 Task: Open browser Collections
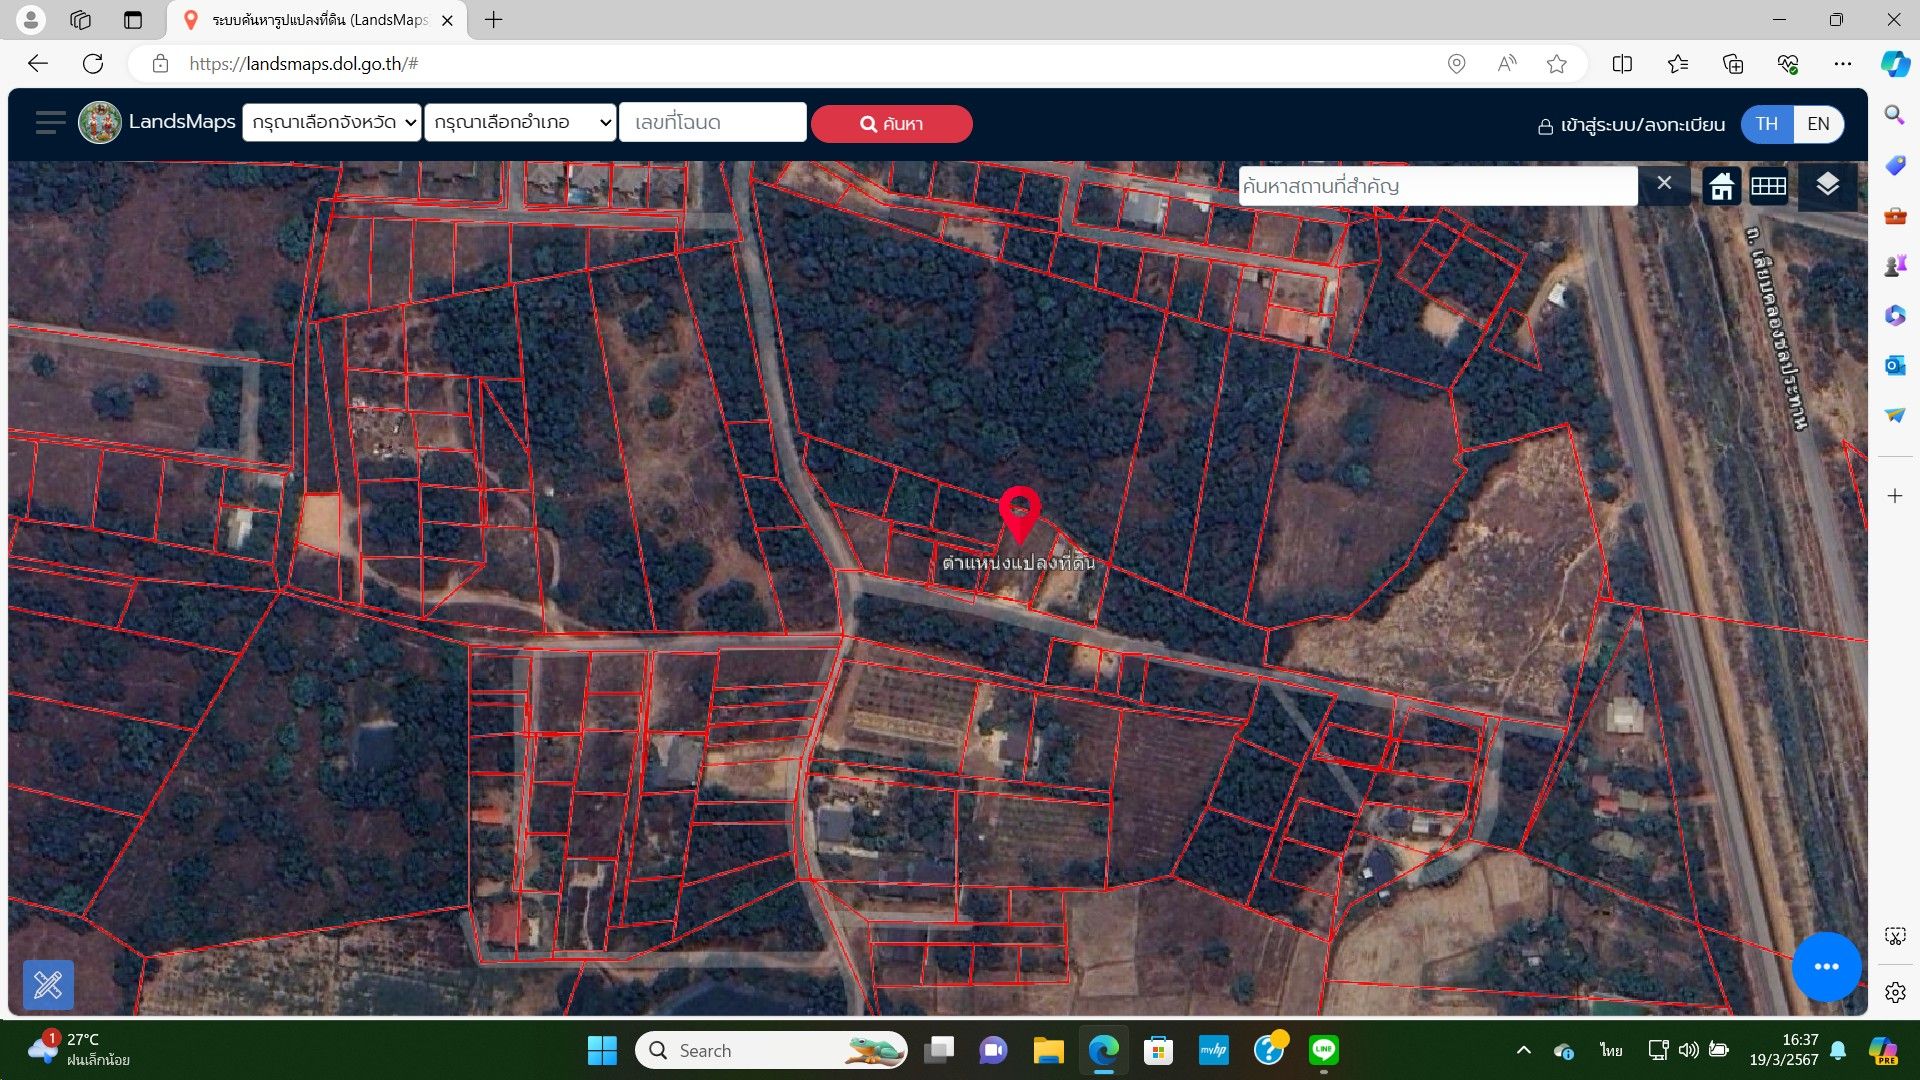coord(1733,64)
